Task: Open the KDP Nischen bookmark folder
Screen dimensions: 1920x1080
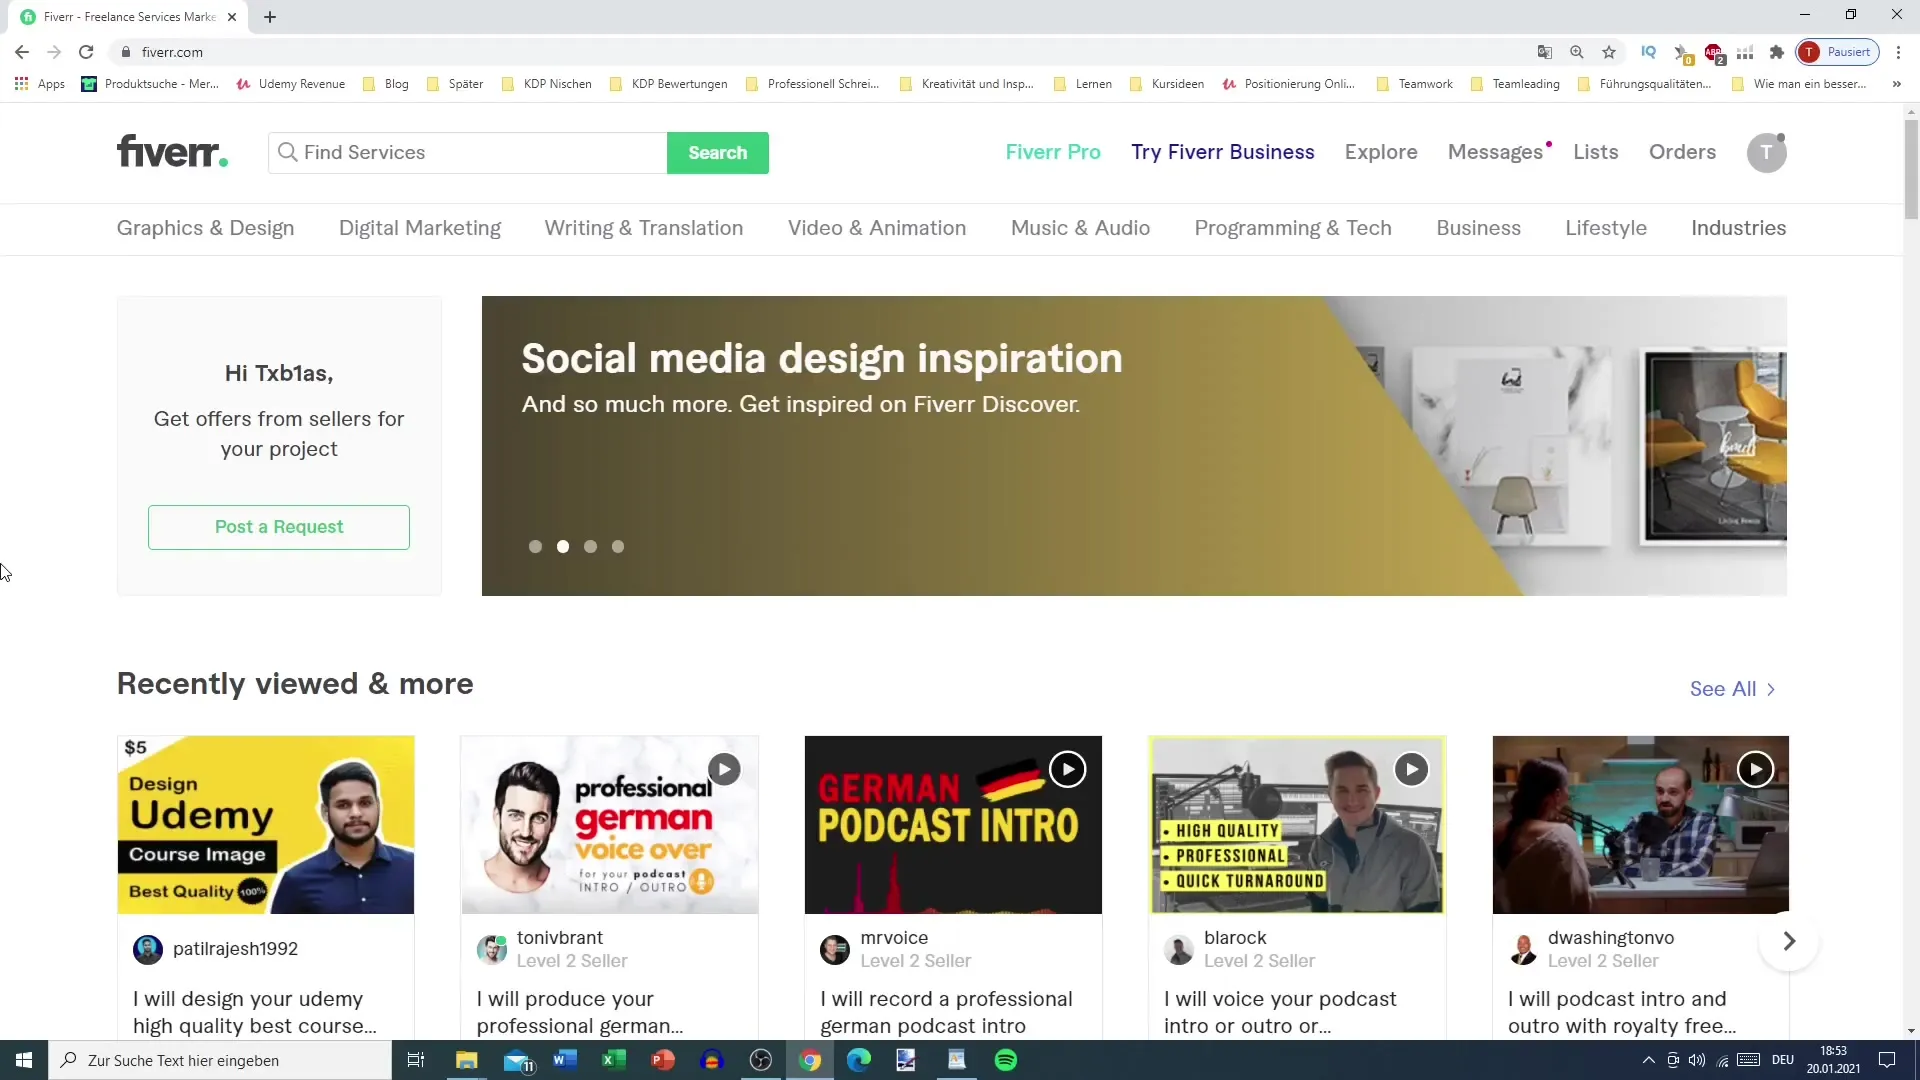Action: pyautogui.click(x=547, y=84)
